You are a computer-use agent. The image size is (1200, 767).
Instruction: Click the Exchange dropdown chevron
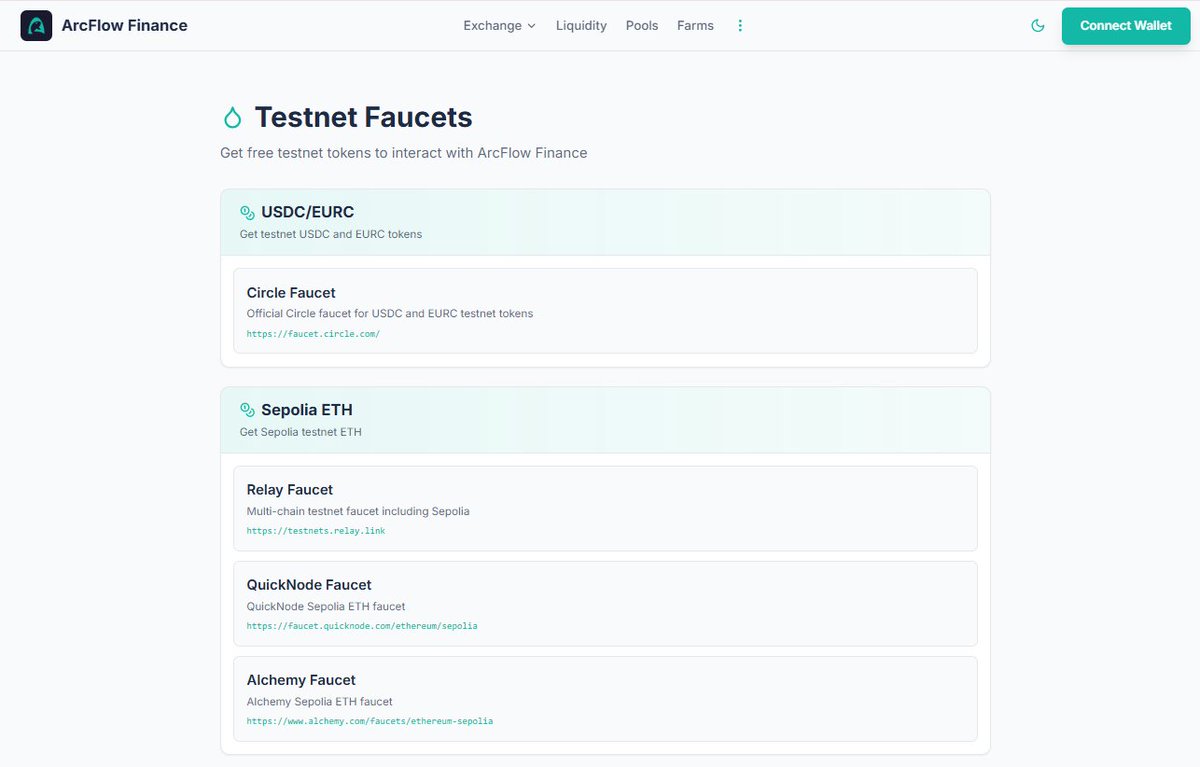530,26
